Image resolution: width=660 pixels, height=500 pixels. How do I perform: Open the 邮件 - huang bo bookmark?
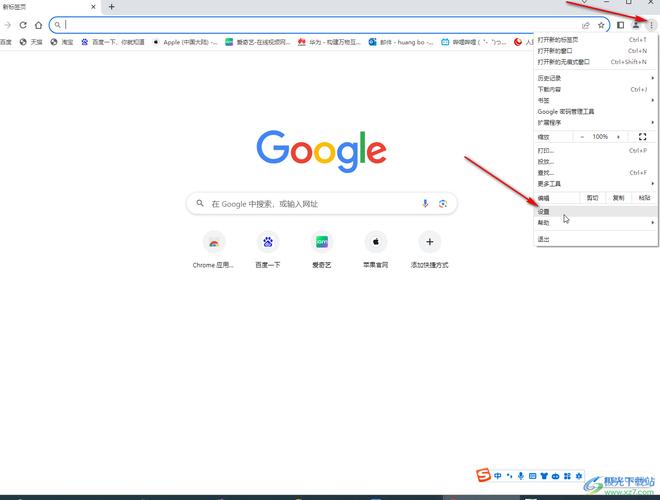(401, 42)
